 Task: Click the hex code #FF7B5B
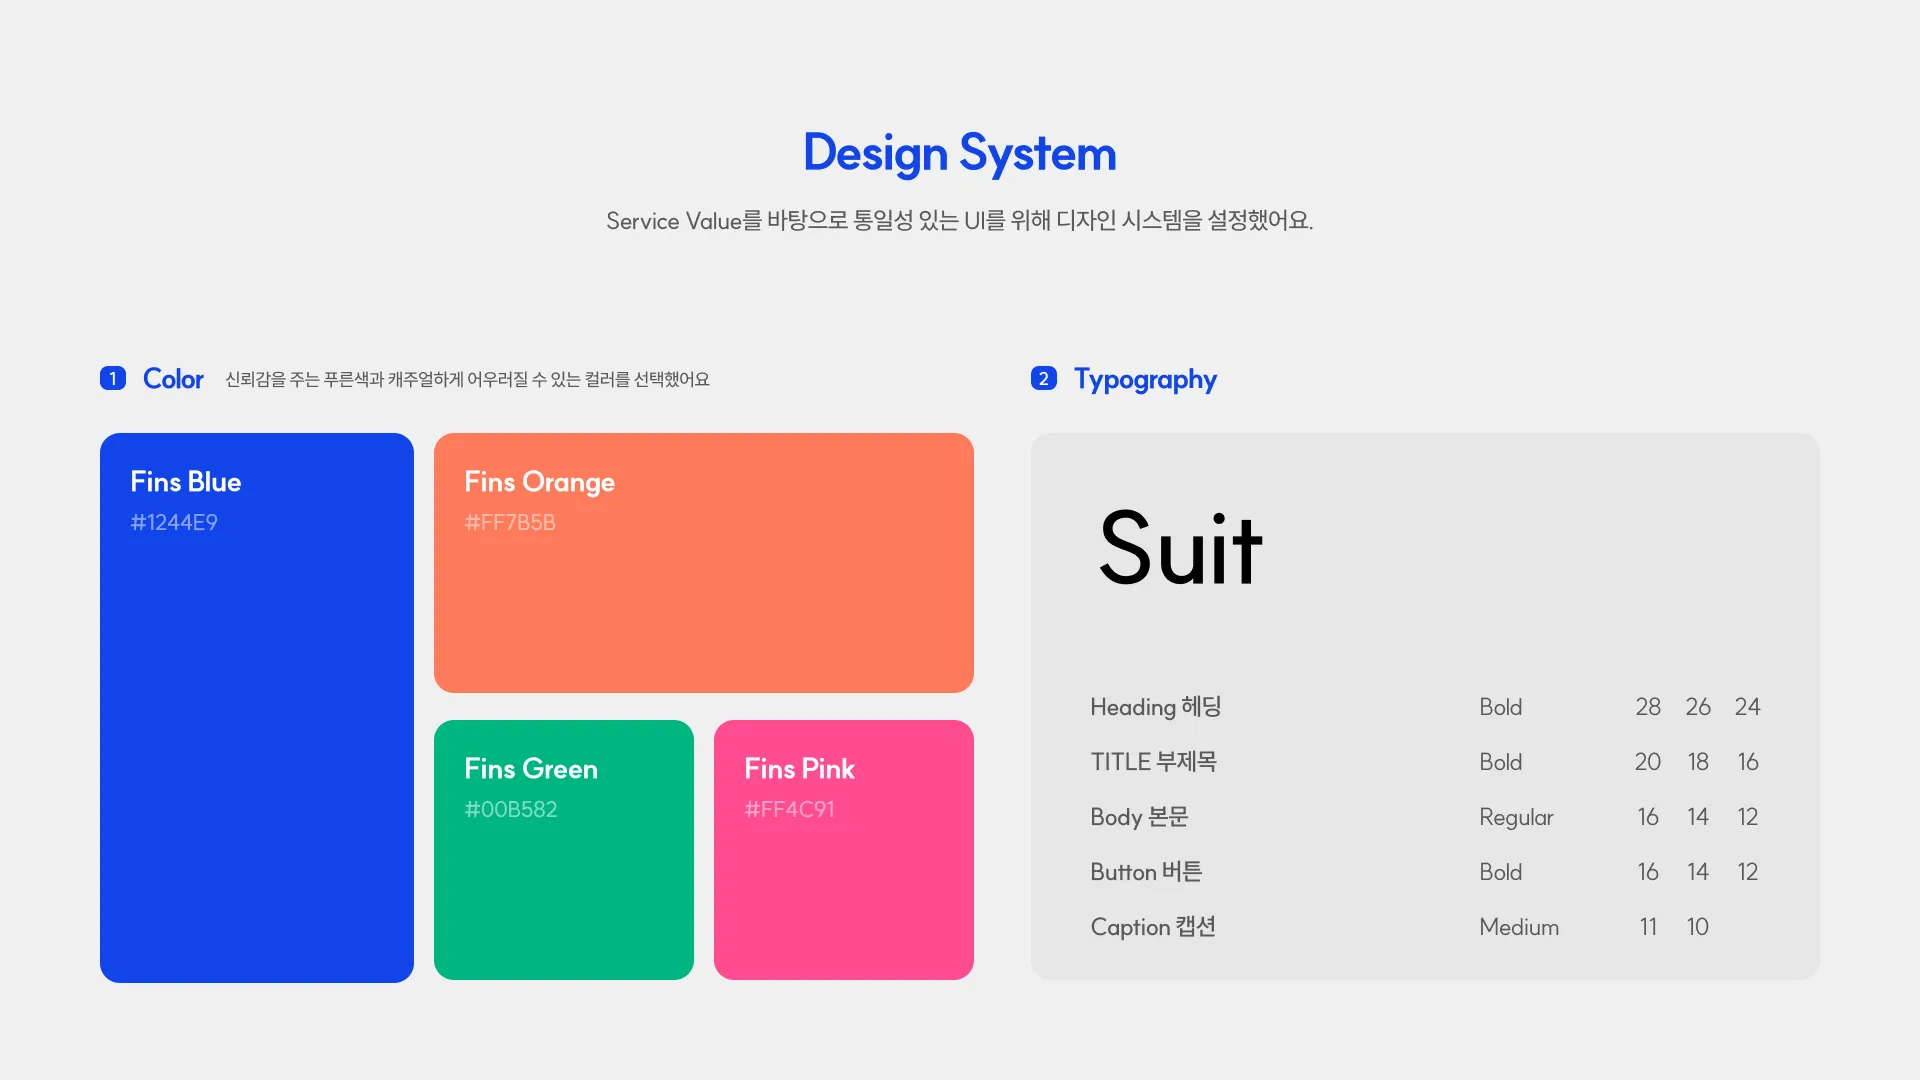[510, 522]
